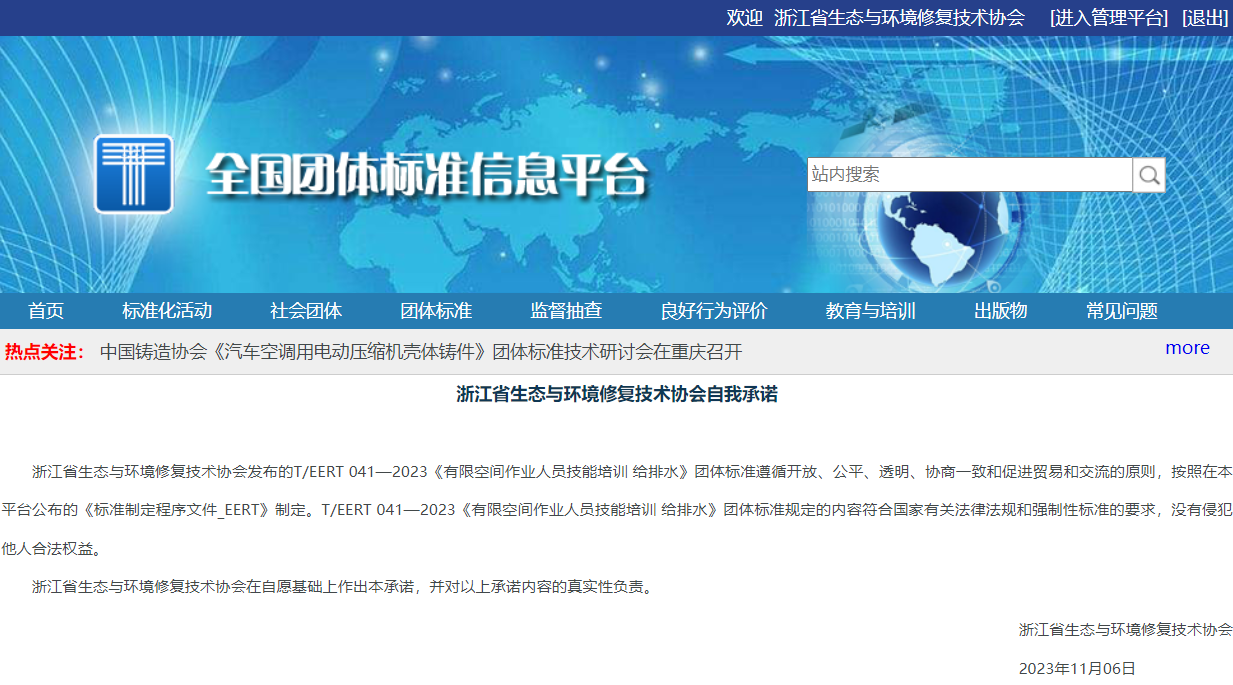Screen dimensions: 1233x685
Task: Click the 热点关注 label
Action: coord(45,352)
